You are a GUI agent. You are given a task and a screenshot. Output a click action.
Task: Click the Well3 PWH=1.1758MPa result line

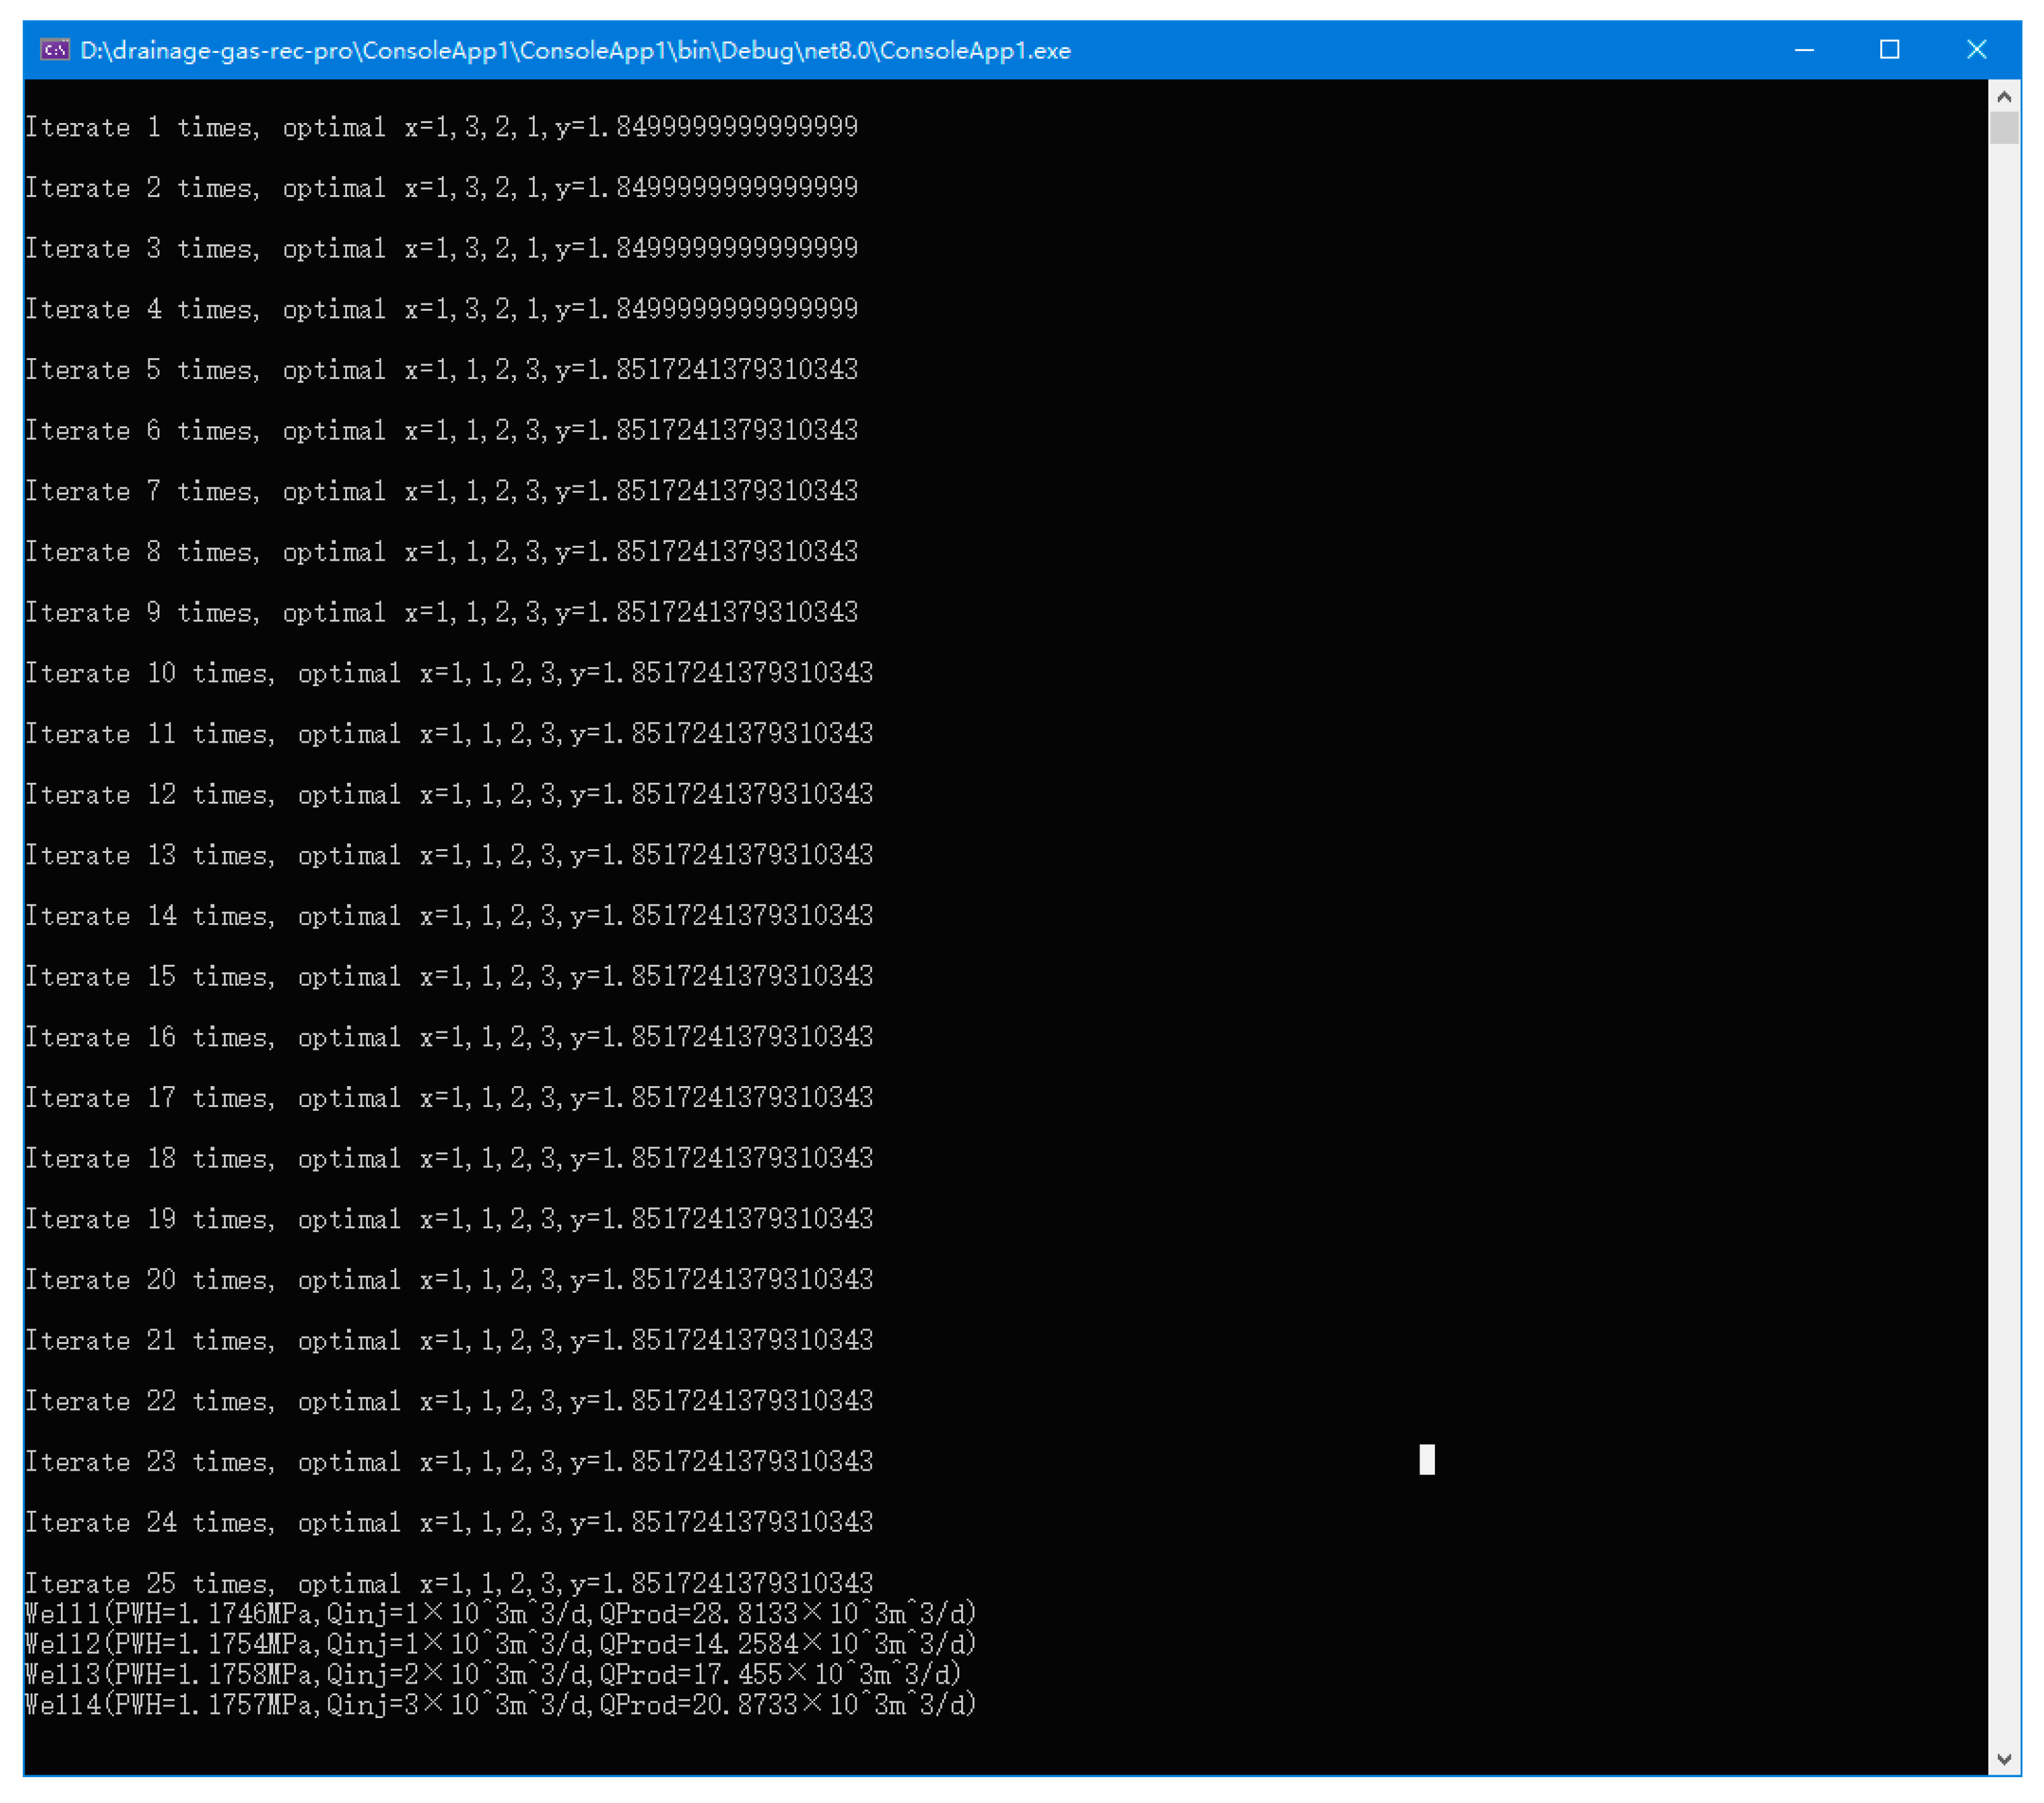pyautogui.click(x=492, y=1674)
